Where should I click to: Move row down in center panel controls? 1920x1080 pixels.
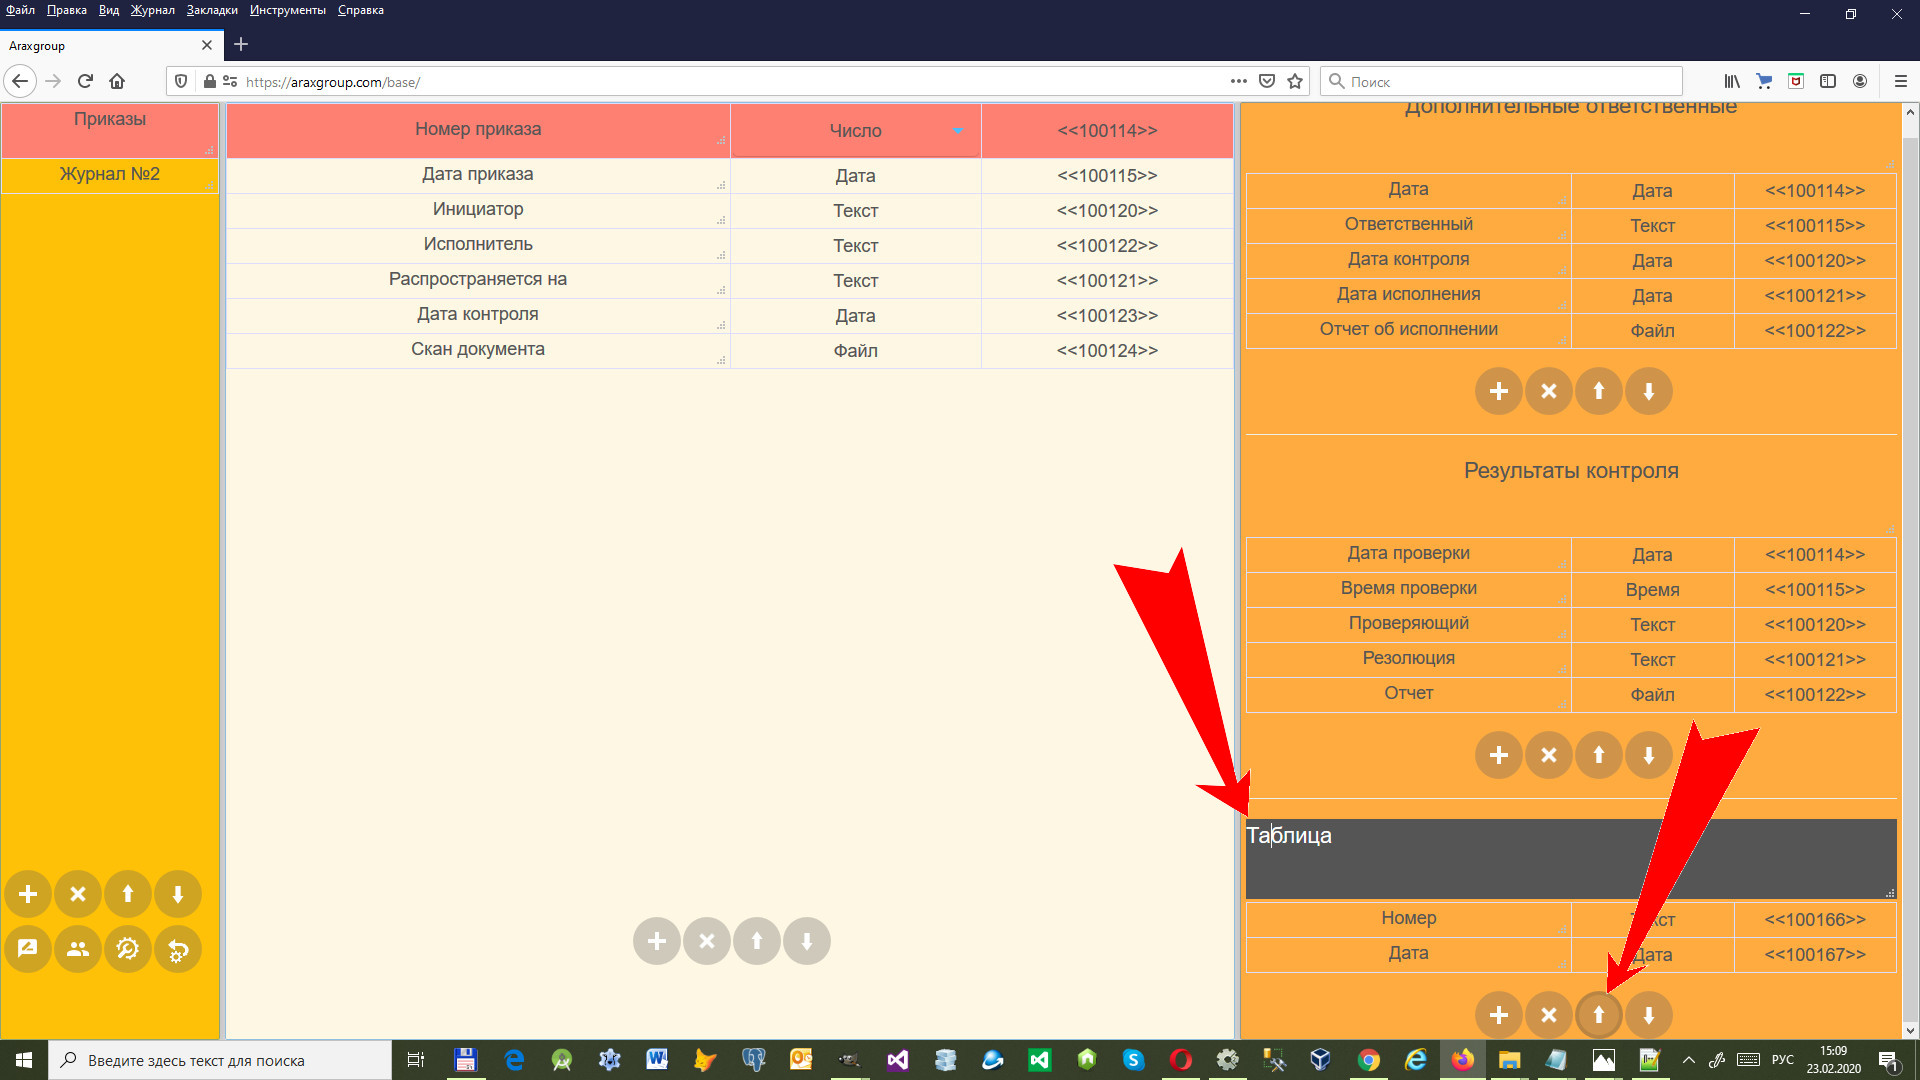807,941
